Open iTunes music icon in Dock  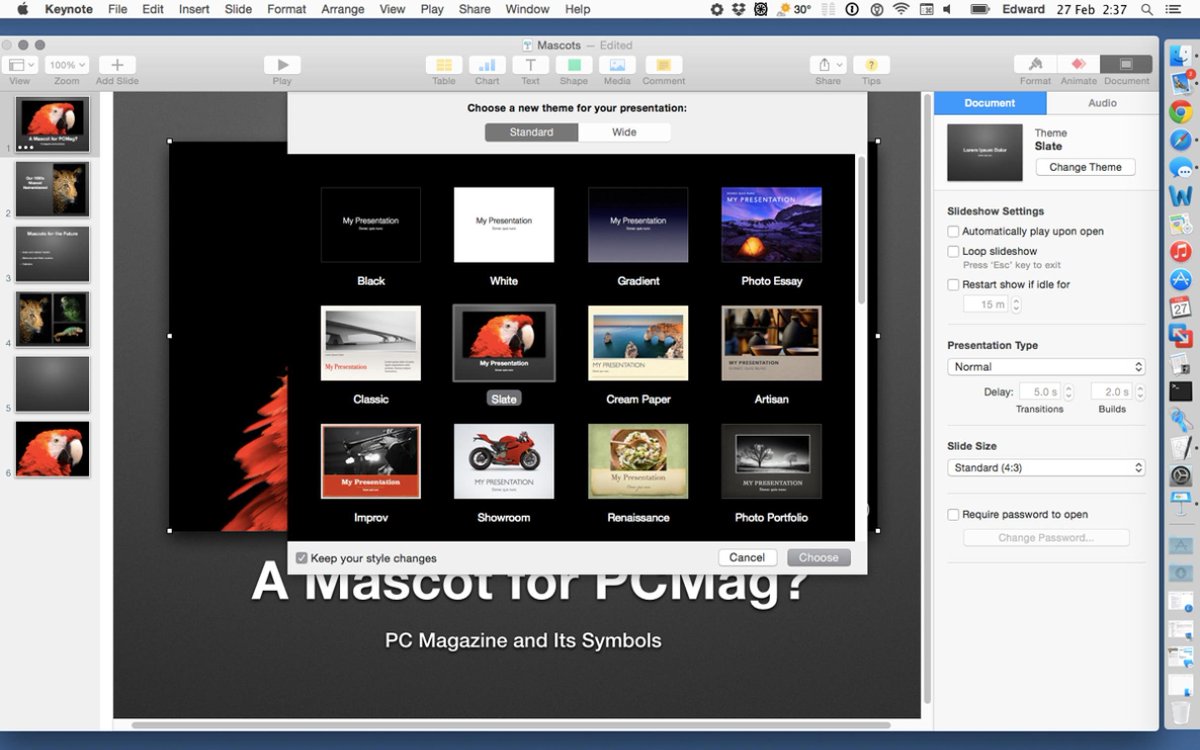point(1181,251)
